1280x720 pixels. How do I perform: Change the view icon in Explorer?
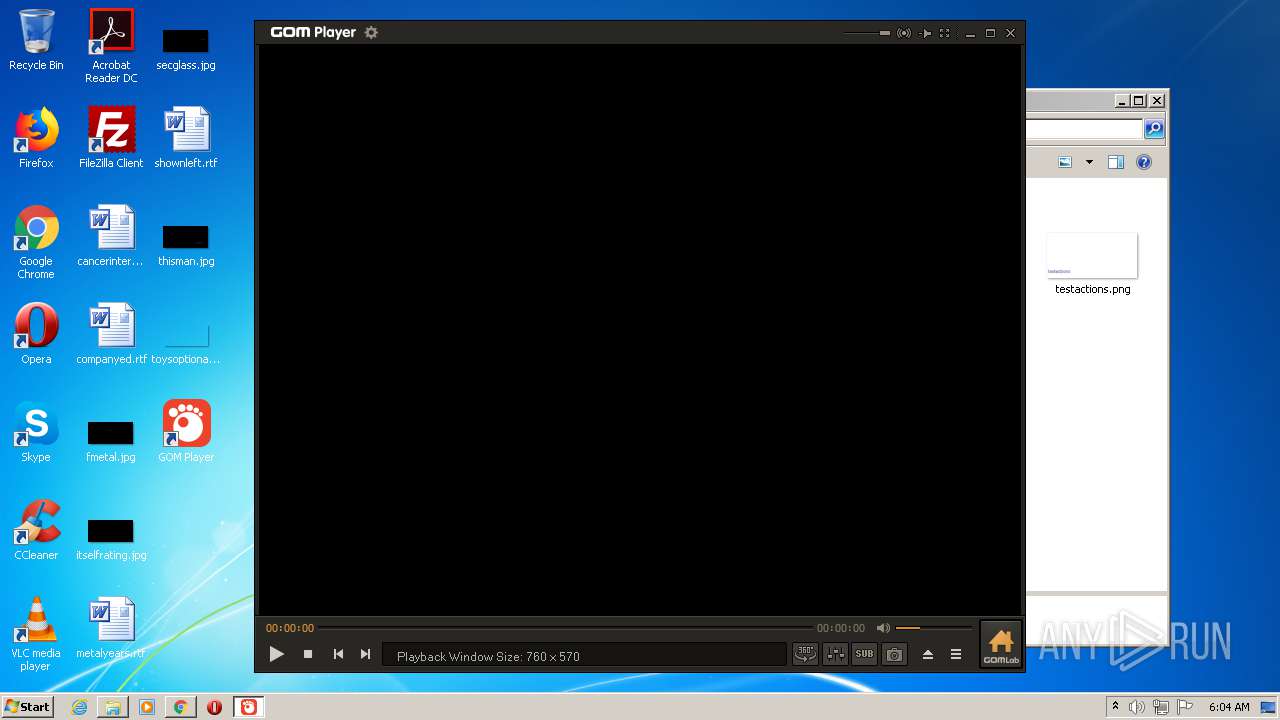pyautogui.click(x=1065, y=162)
